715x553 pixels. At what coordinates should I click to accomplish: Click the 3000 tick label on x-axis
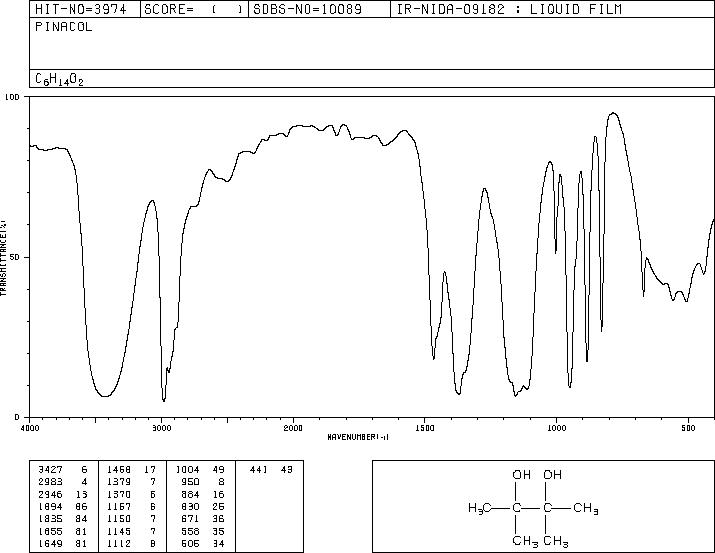click(x=161, y=428)
